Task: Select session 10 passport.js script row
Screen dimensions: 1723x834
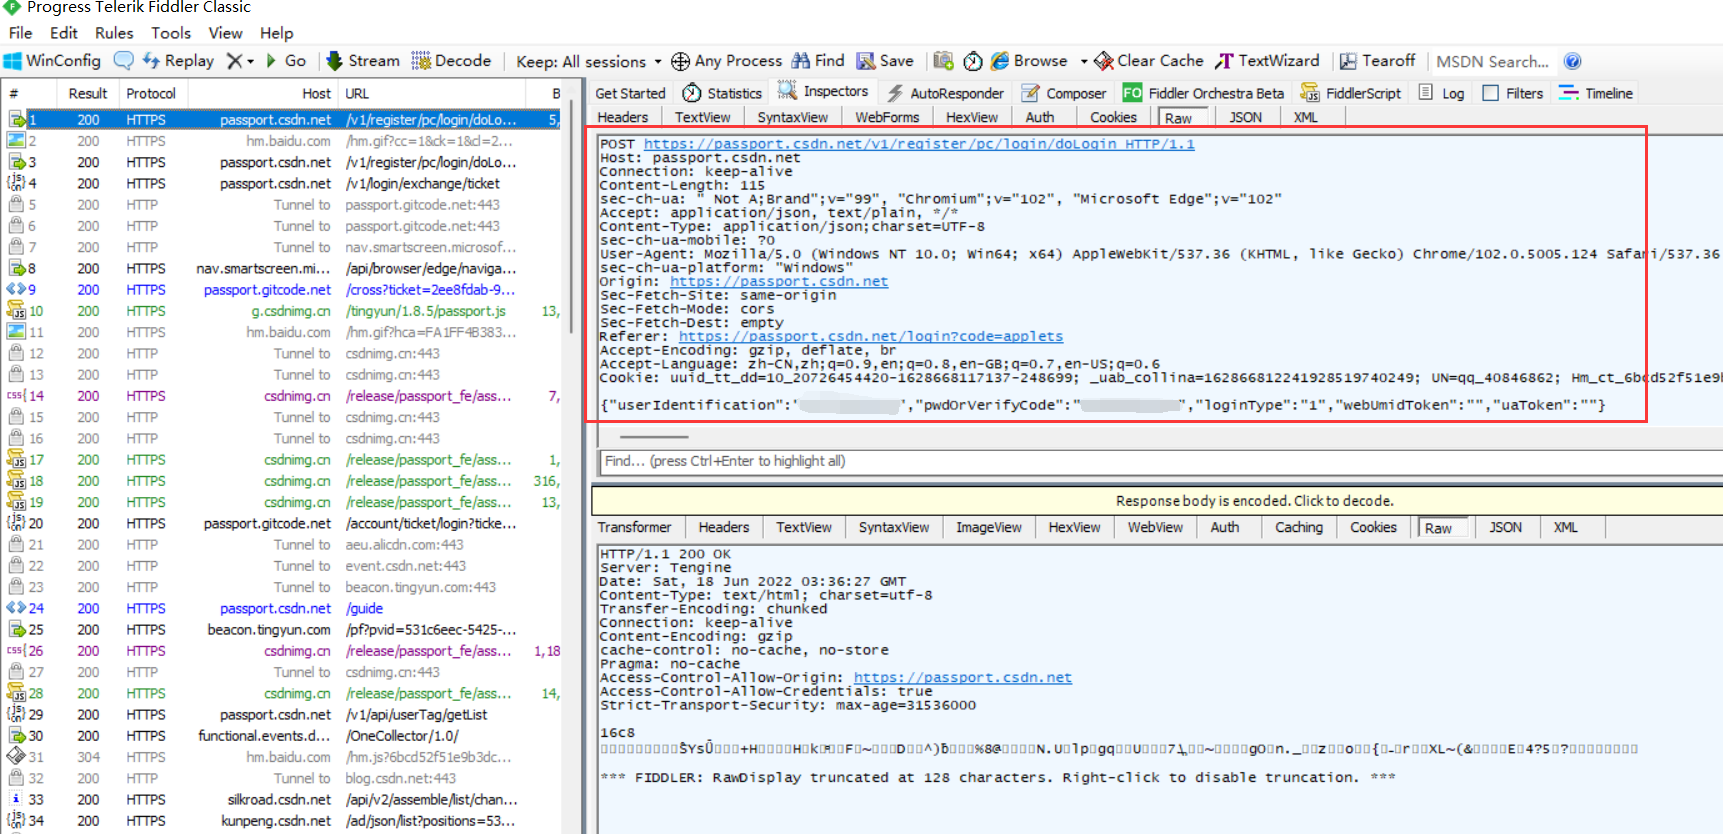Action: tap(283, 311)
